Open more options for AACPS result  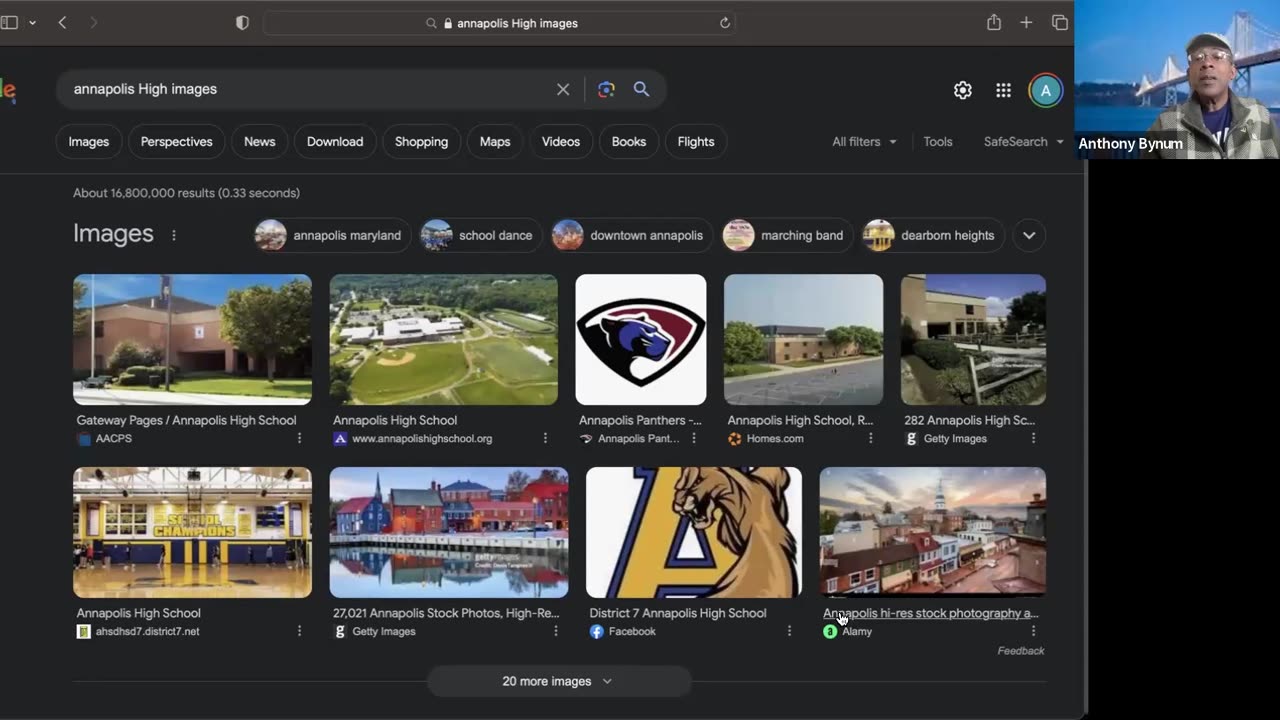coord(299,439)
